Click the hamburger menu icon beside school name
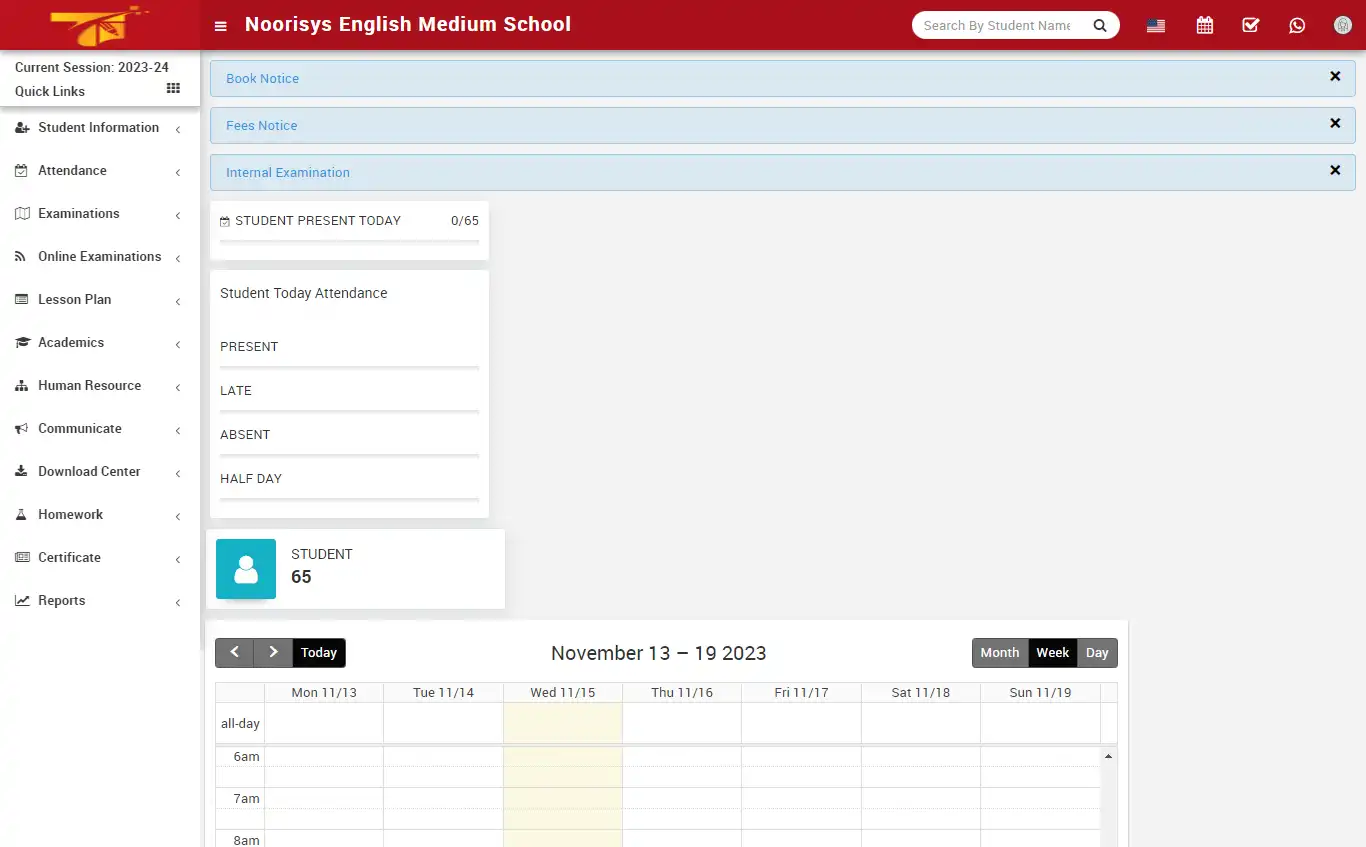1366x847 pixels. click(x=220, y=25)
